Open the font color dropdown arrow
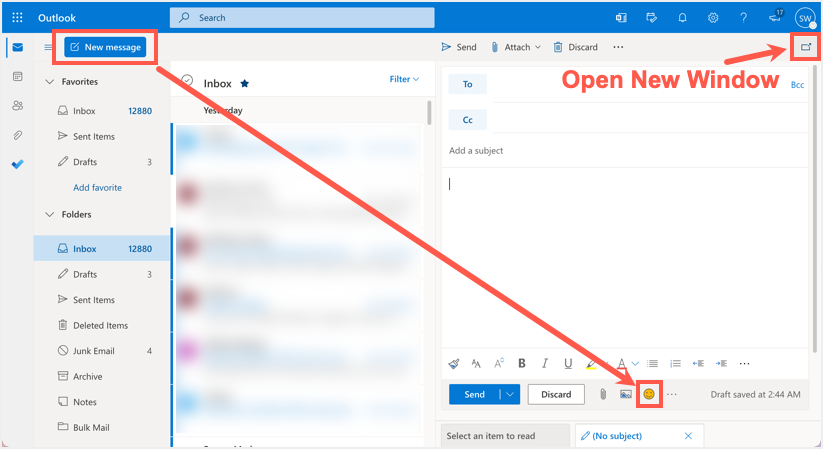 point(636,363)
